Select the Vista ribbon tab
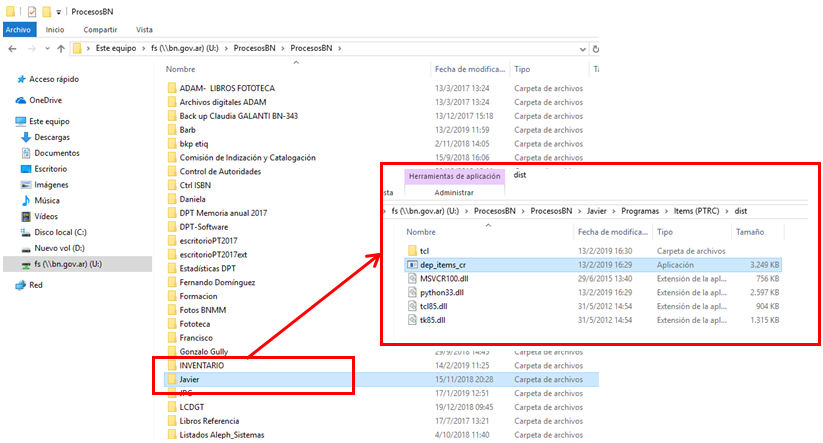 (144, 30)
